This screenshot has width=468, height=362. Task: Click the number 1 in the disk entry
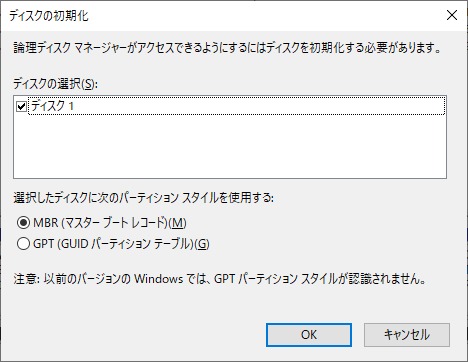coord(71,106)
